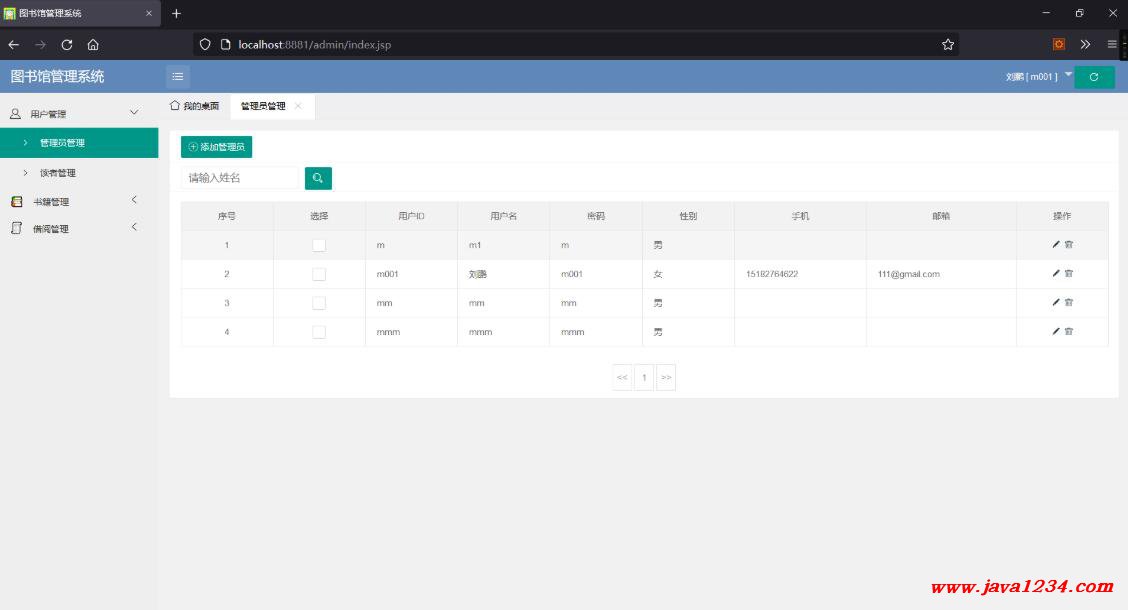Click the 用户ID column header
The image size is (1128, 610).
click(411, 216)
